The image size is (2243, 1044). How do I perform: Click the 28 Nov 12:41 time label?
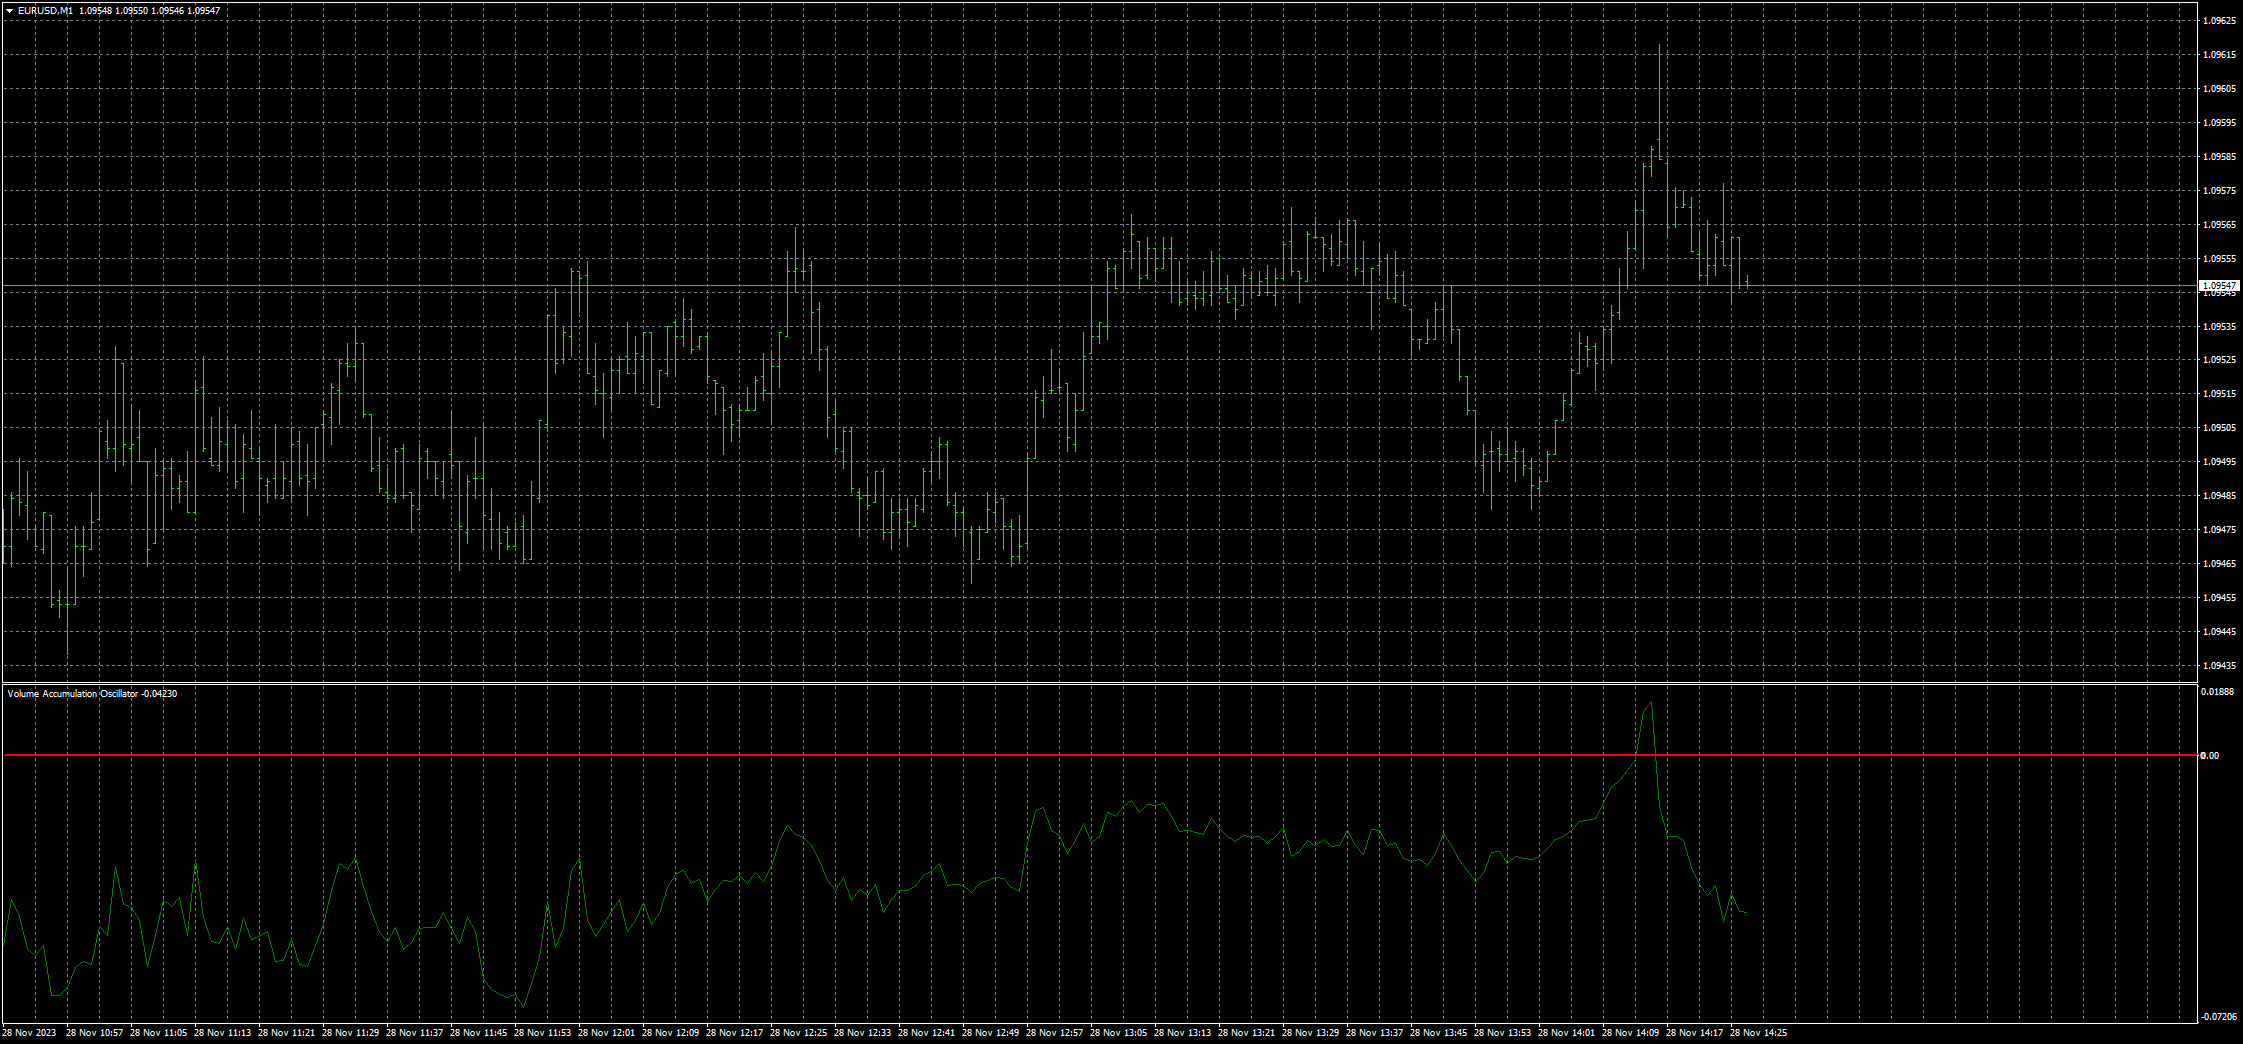click(x=926, y=1032)
